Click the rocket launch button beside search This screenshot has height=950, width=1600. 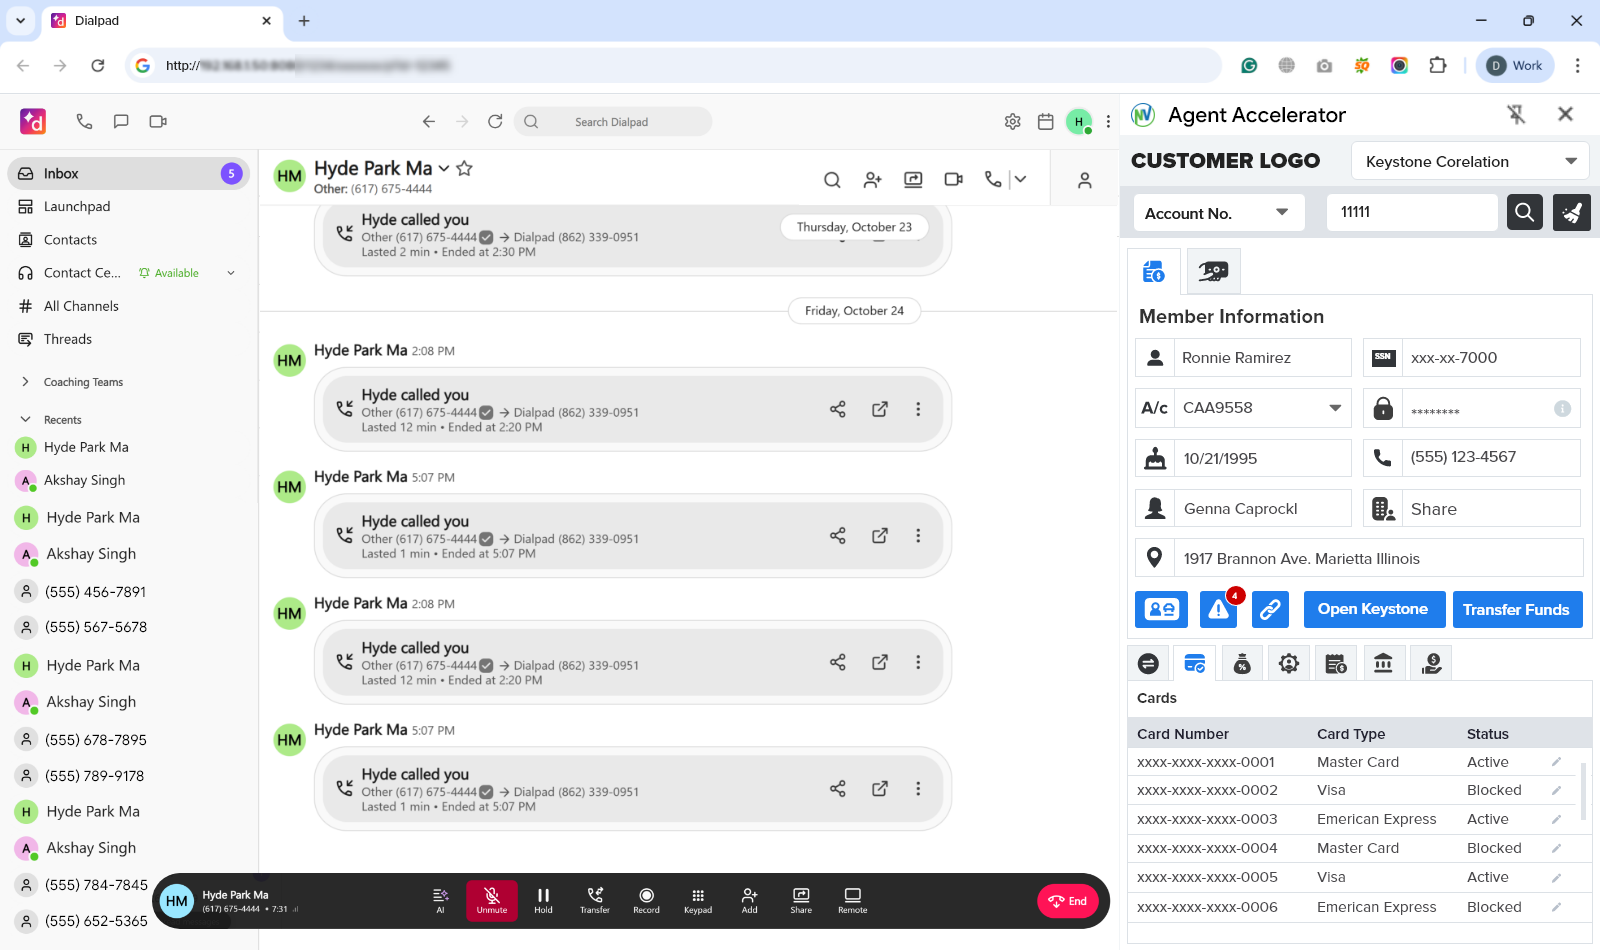coord(1572,212)
